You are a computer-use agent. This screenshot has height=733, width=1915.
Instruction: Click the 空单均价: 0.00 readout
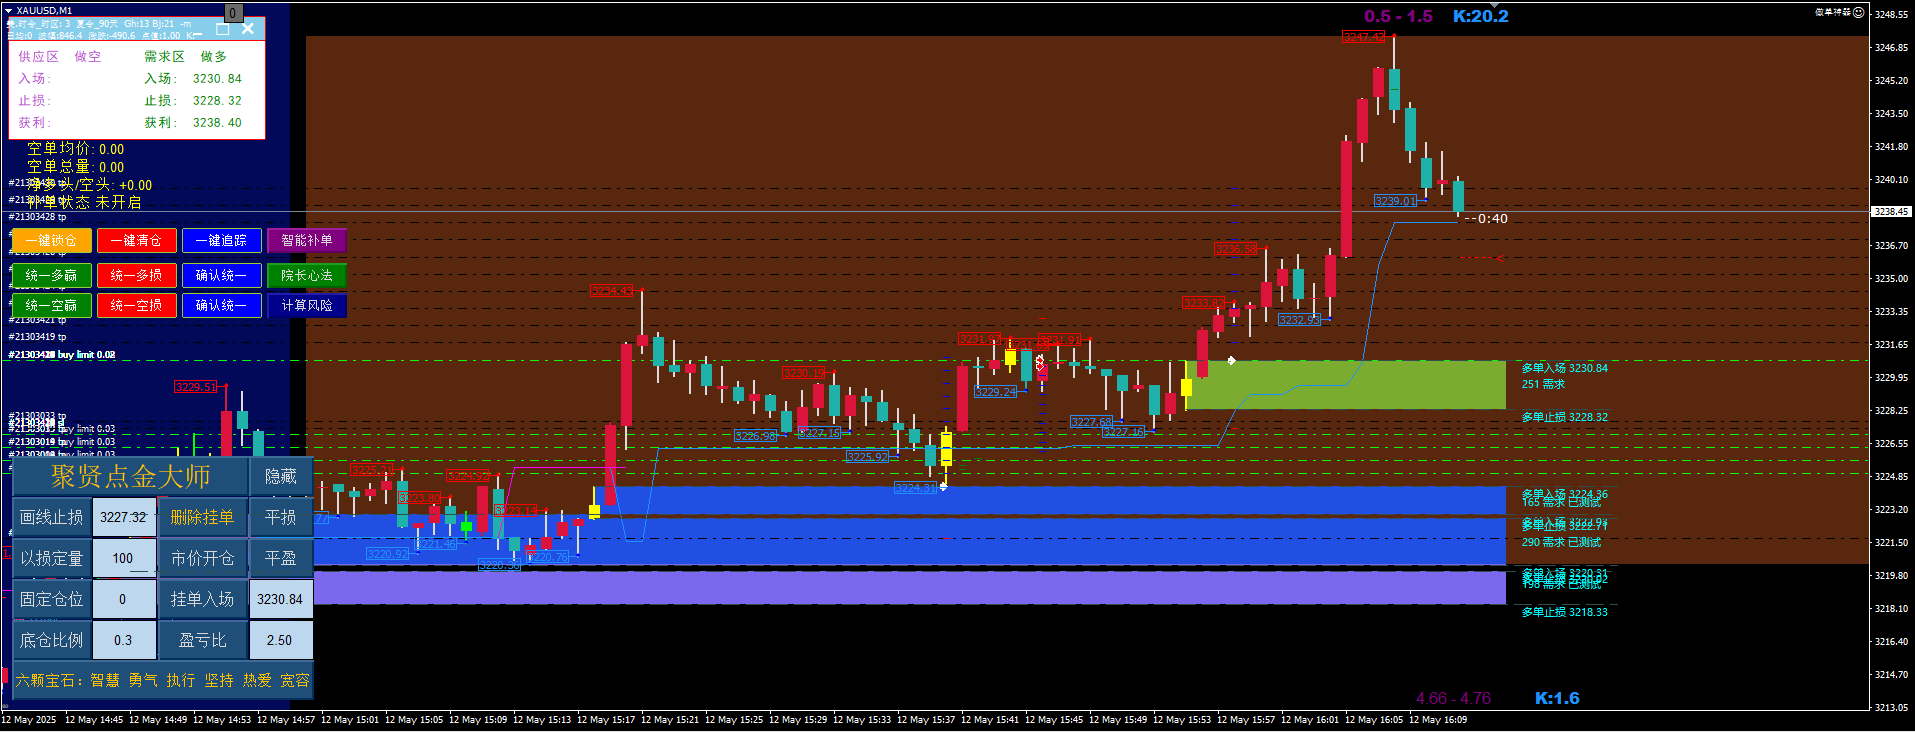[x=75, y=149]
